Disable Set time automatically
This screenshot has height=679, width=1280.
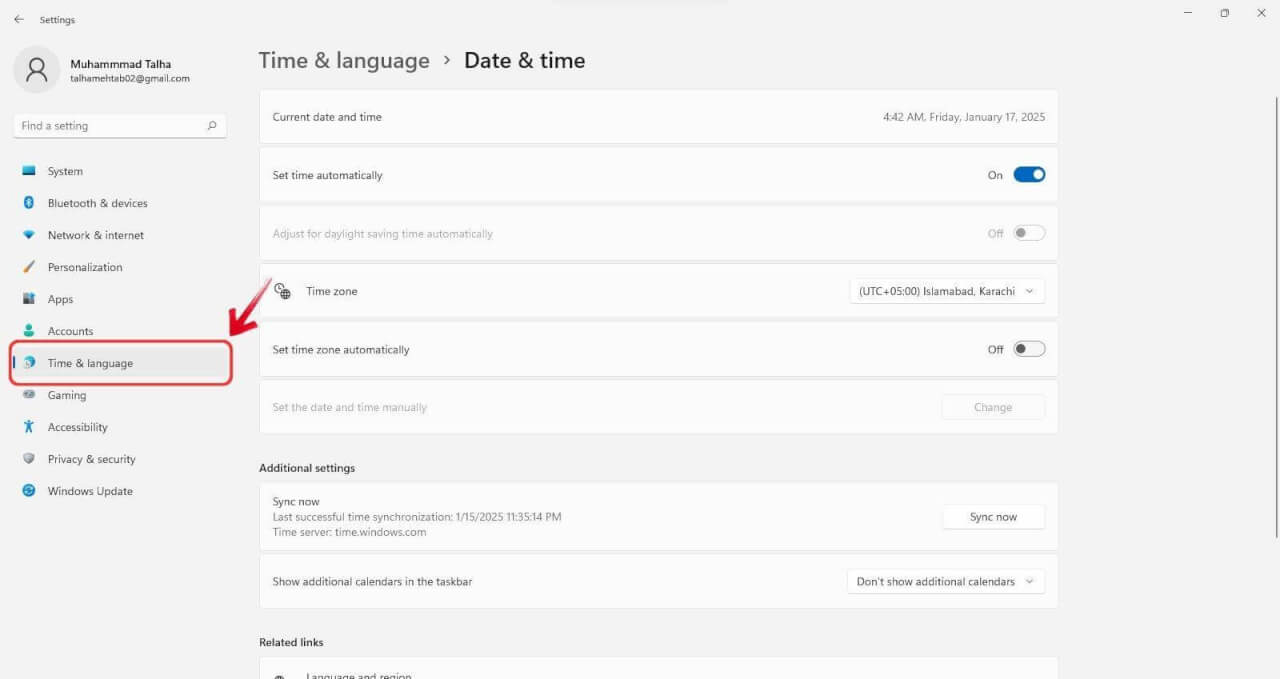click(1030, 174)
